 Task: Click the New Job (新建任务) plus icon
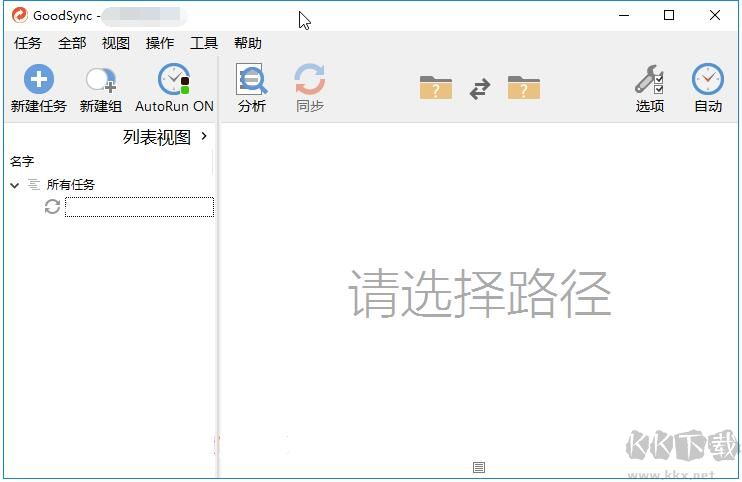point(38,79)
